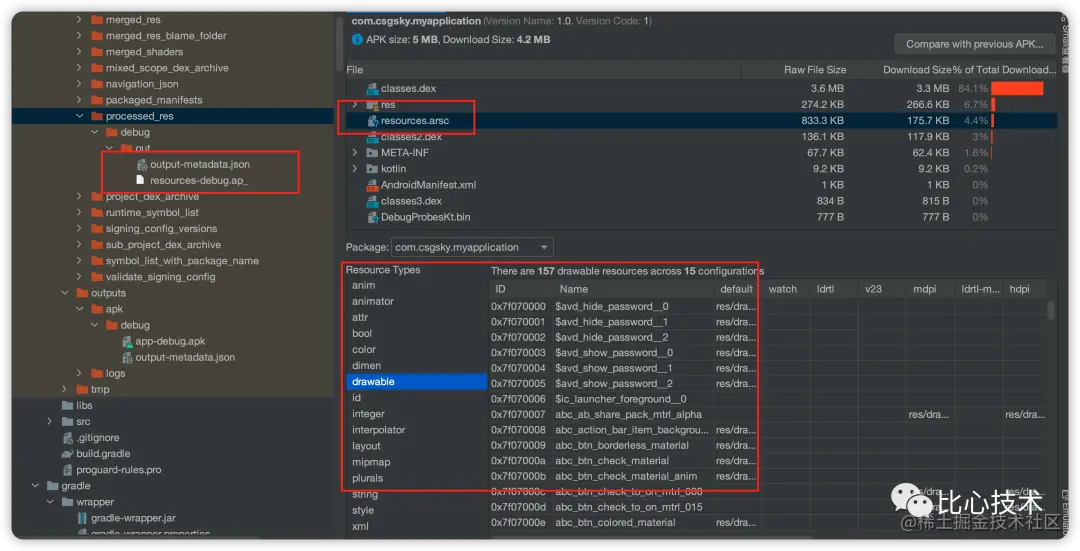Click the AndroidManifest.xml file icon
This screenshot has height=551, width=1080.
pyautogui.click(x=373, y=185)
